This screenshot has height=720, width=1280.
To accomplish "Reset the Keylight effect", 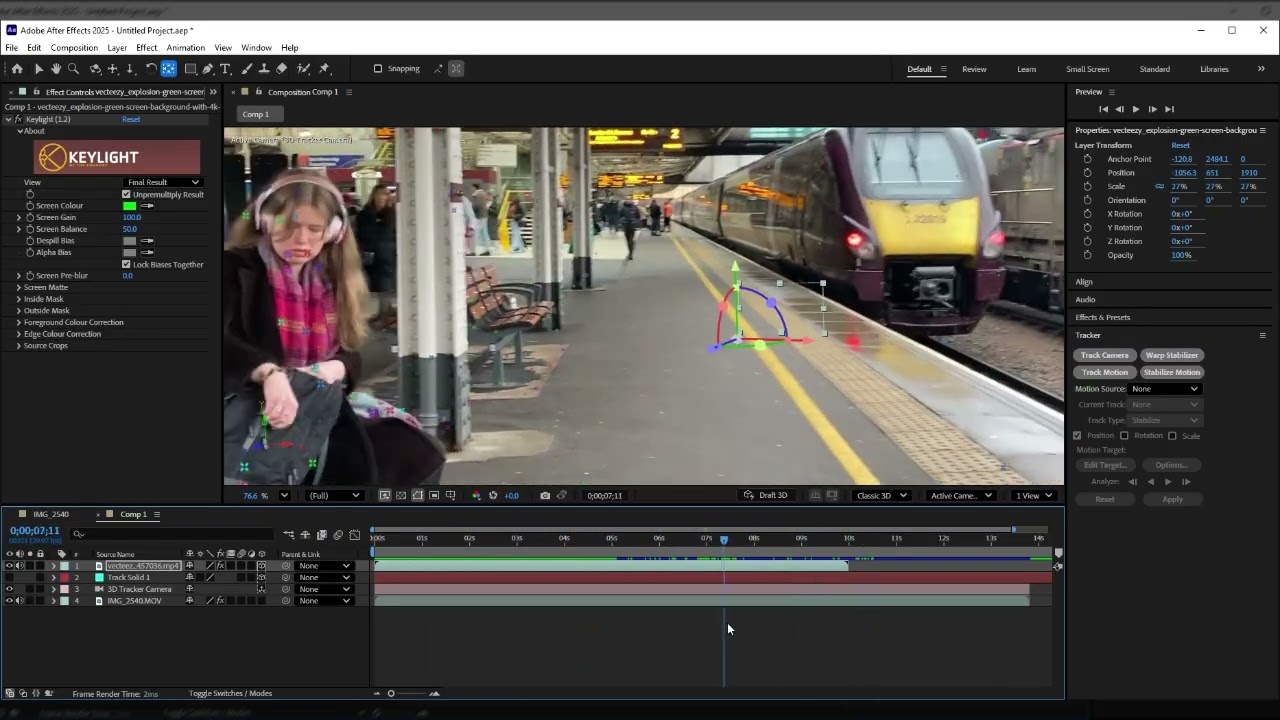I will [131, 120].
